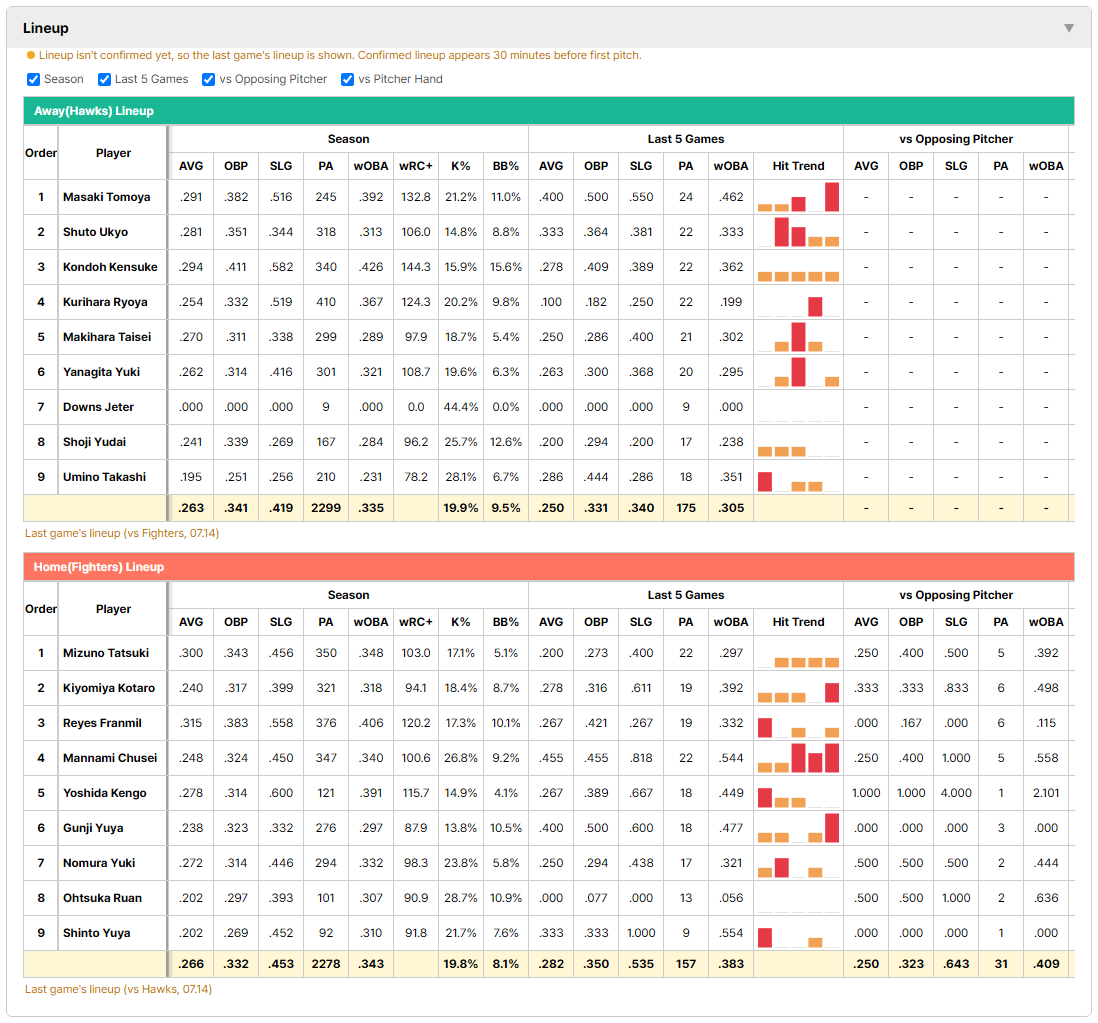Click Masaki Tomoya's hit trend chart
The width and height of the screenshot is (1098, 1023).
[x=798, y=197]
